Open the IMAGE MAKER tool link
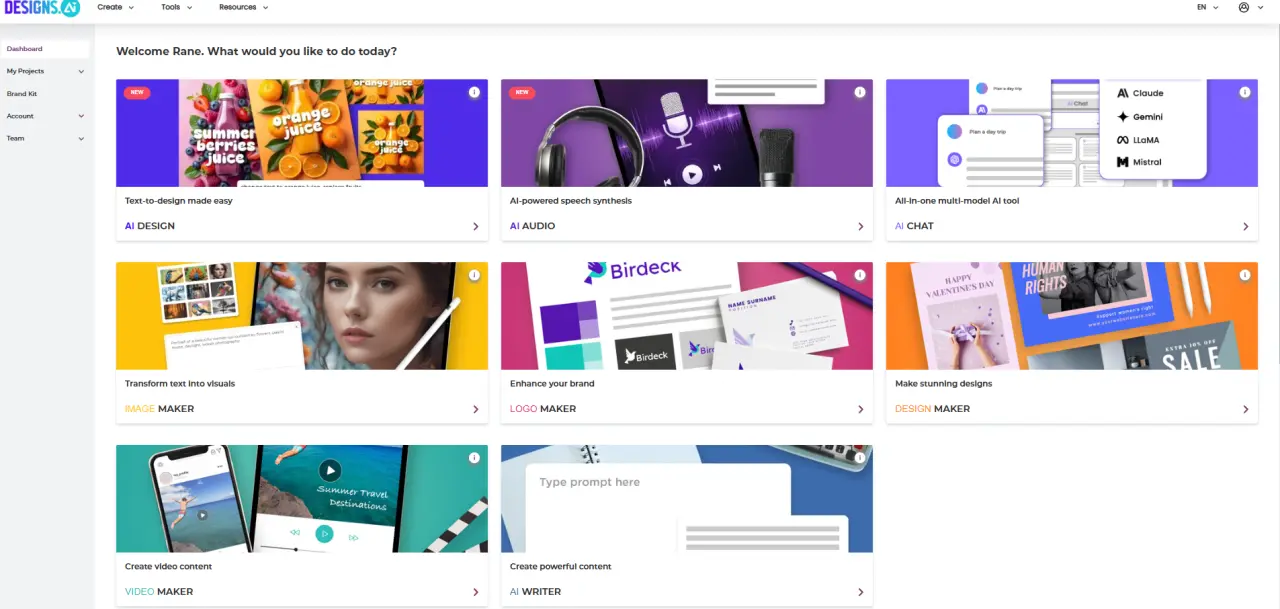Image resolution: width=1280 pixels, height=609 pixels. pyautogui.click(x=159, y=409)
